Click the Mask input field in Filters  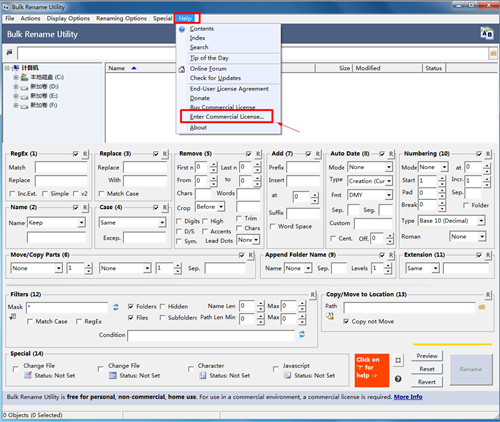coord(67,307)
